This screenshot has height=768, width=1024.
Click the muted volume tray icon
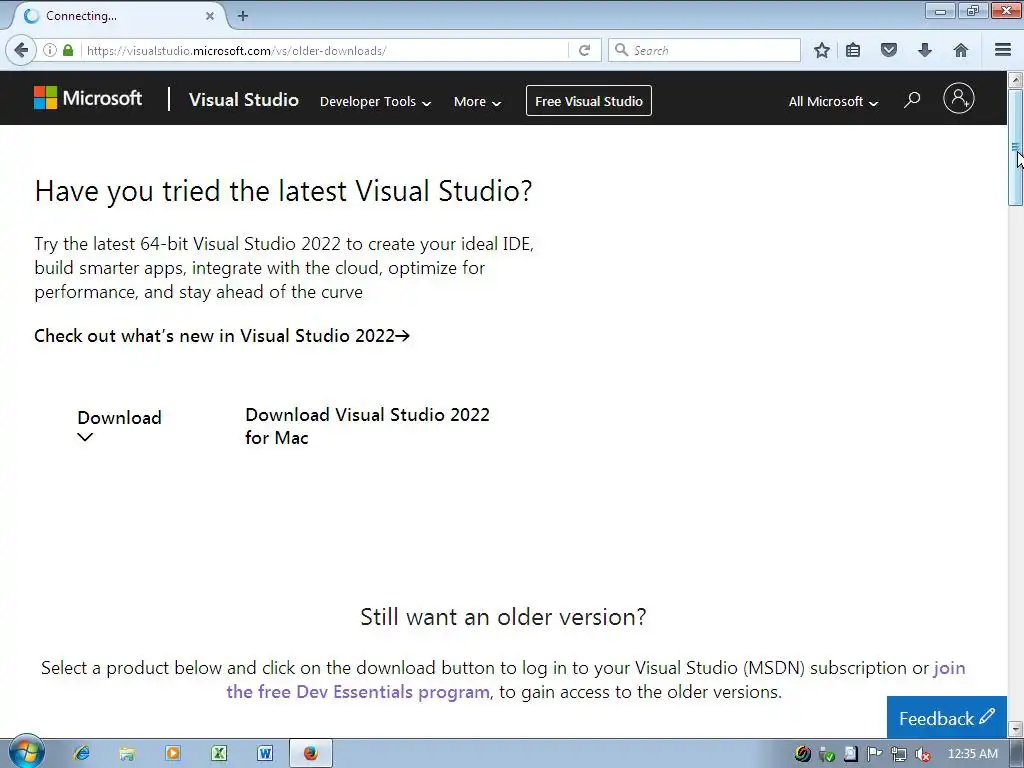tap(923, 754)
